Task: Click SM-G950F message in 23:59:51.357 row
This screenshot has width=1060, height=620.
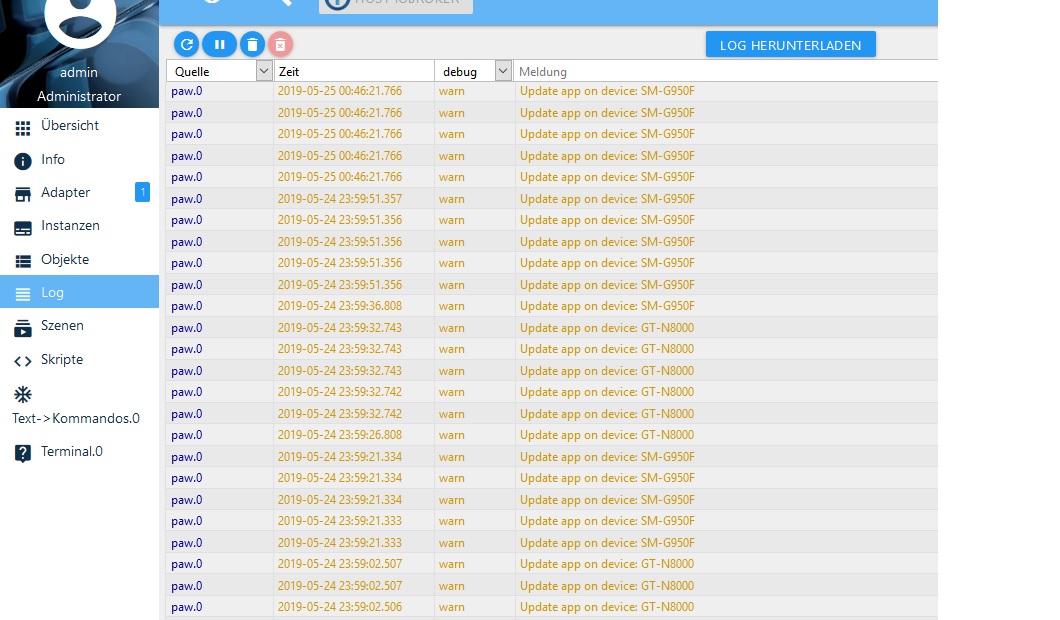Action: click(607, 199)
